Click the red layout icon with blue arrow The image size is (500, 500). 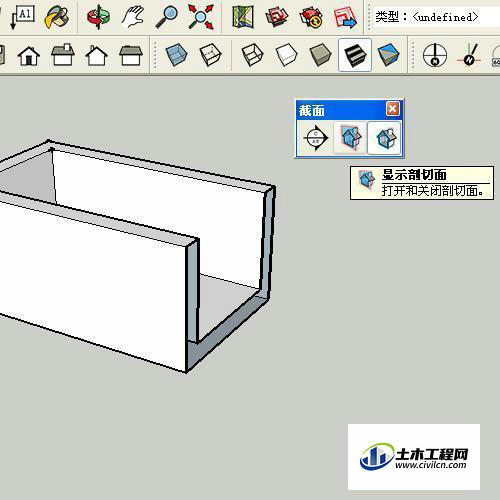coord(345,17)
